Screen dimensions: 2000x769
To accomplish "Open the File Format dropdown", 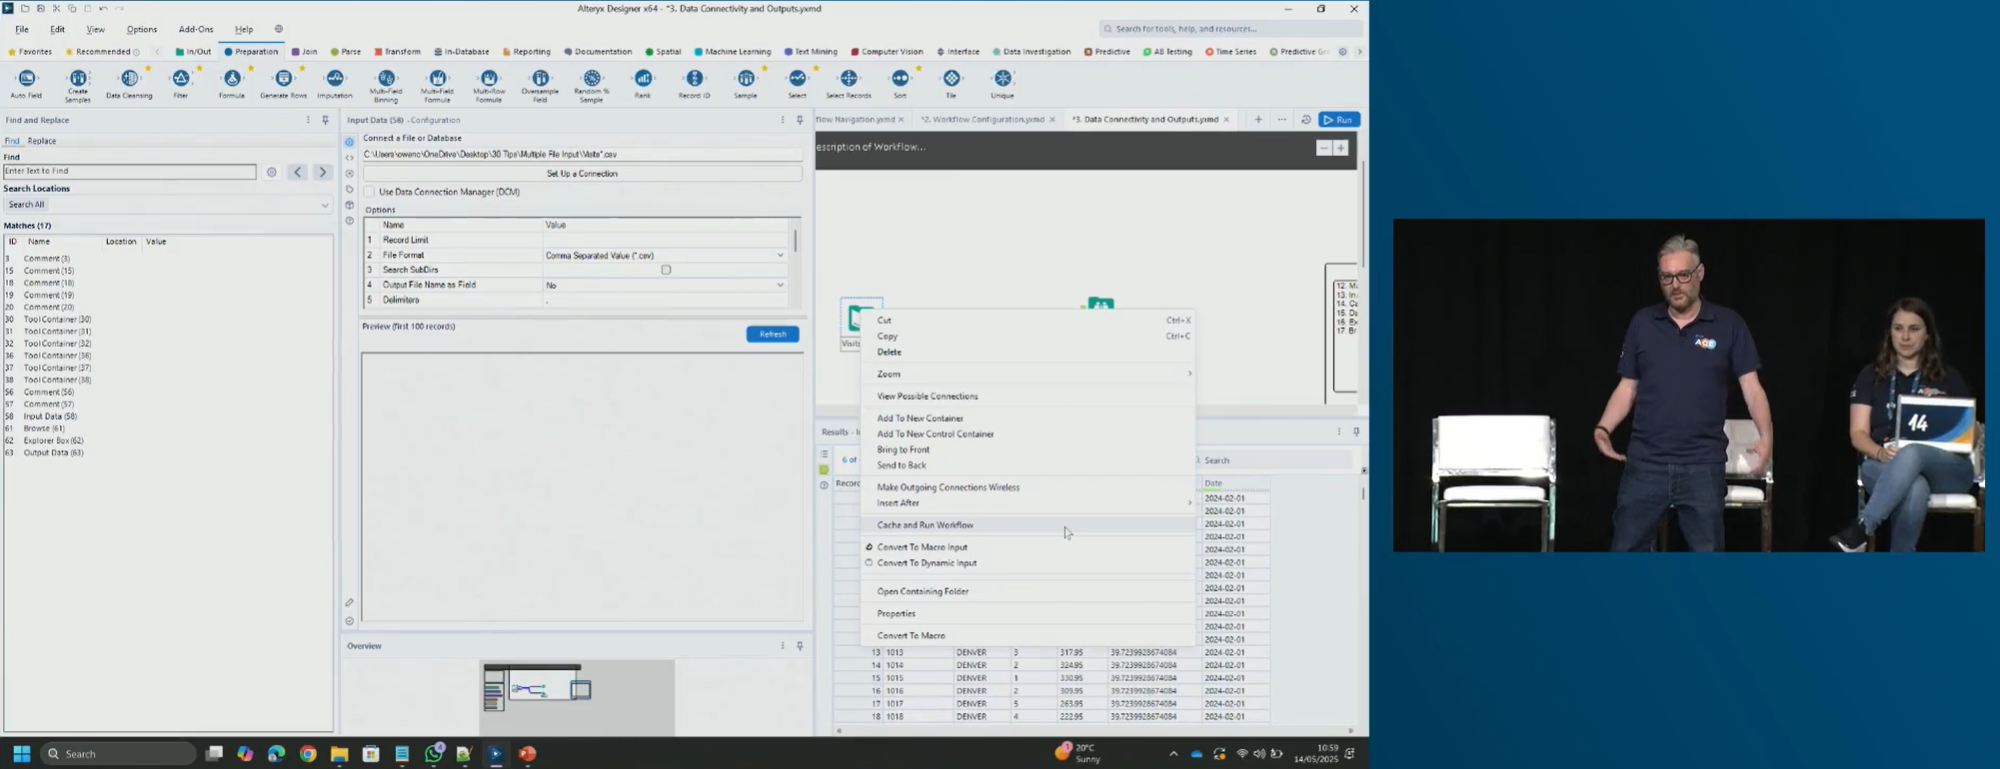I will [x=781, y=255].
